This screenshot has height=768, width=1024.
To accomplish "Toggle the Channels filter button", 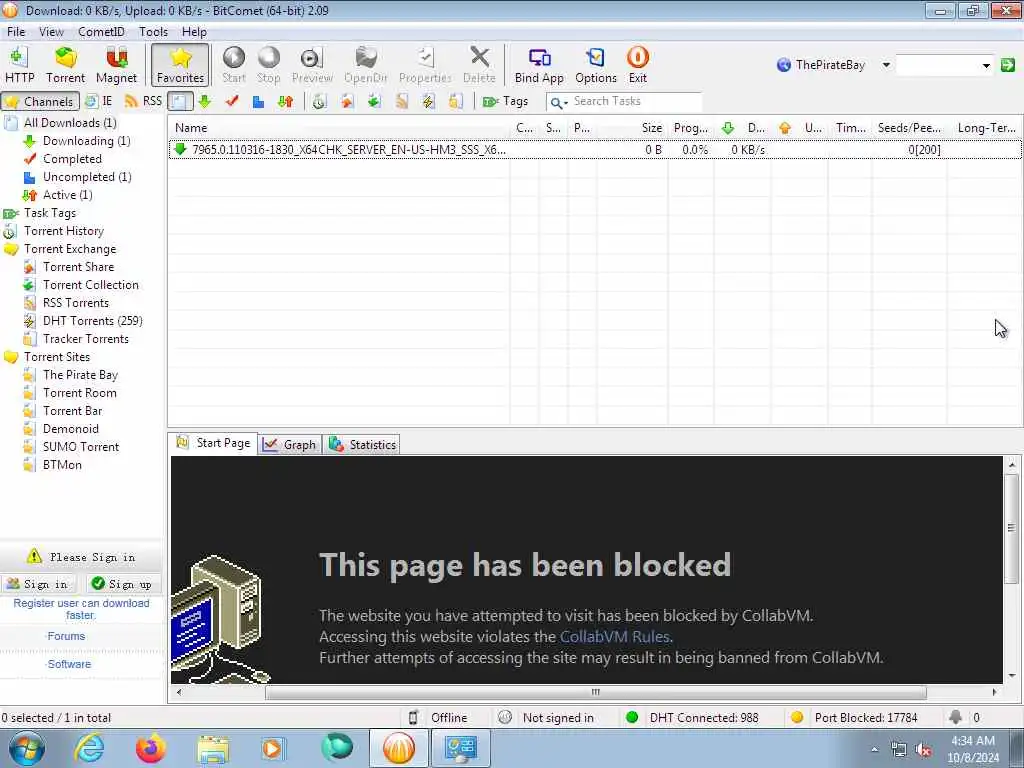I will (40, 101).
